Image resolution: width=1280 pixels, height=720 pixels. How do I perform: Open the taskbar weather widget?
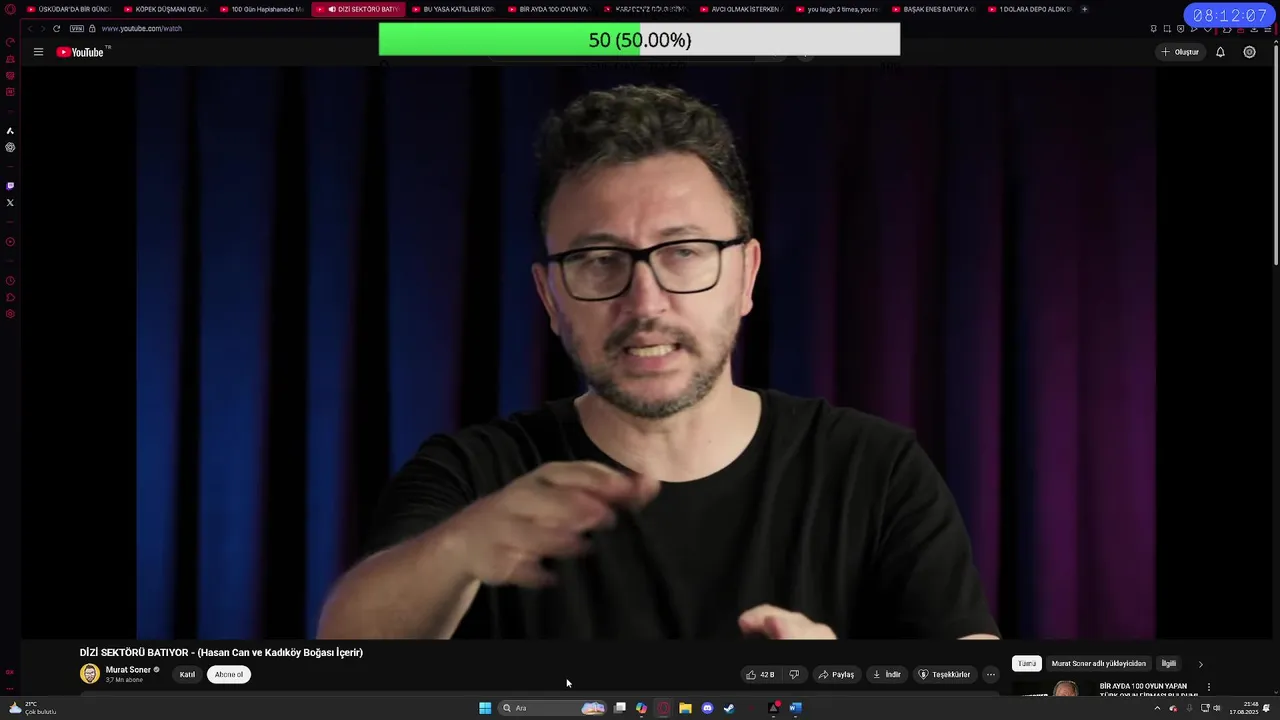33,708
